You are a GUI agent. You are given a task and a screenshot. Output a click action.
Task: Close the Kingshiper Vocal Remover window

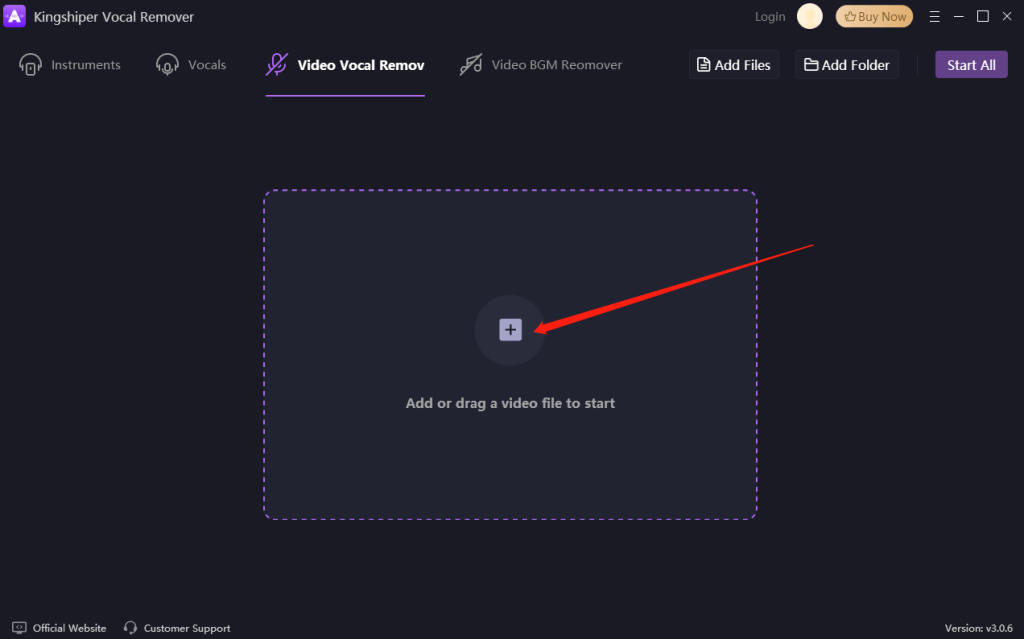pos(1007,16)
